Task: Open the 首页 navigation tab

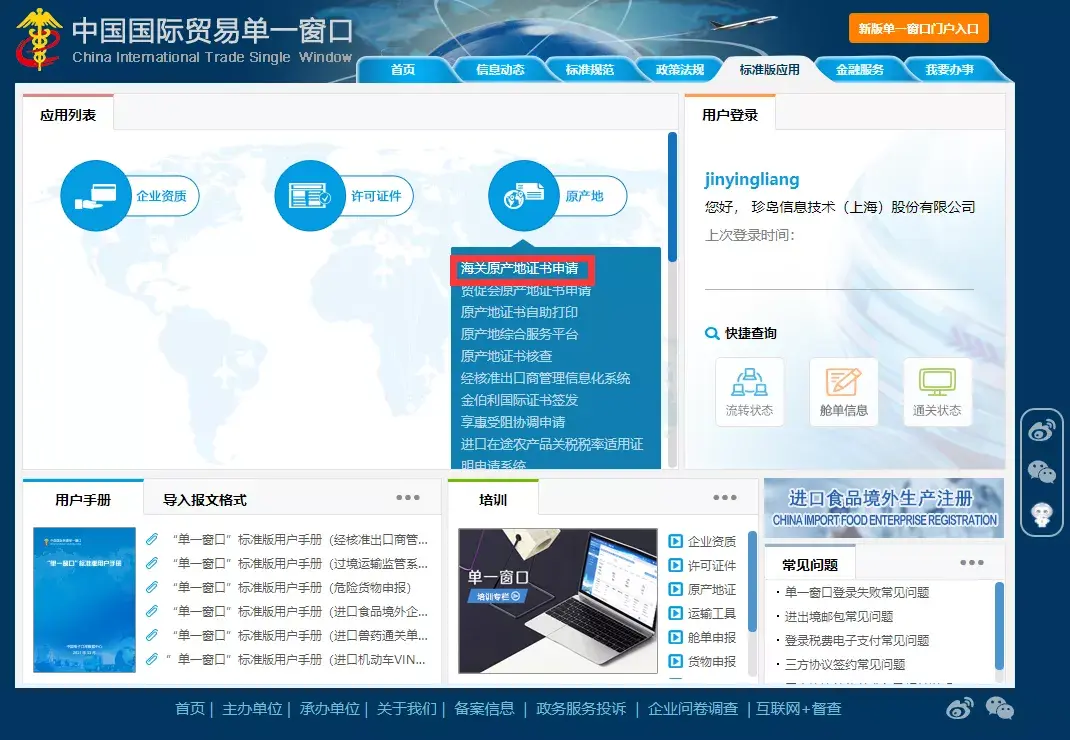Action: tap(403, 69)
